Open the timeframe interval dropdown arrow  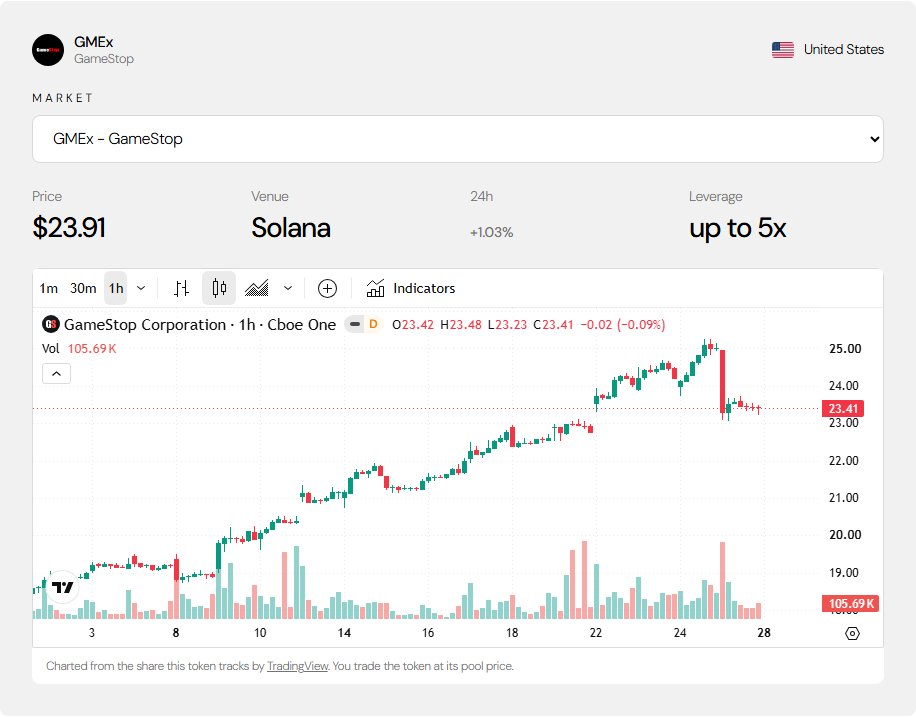(141, 288)
